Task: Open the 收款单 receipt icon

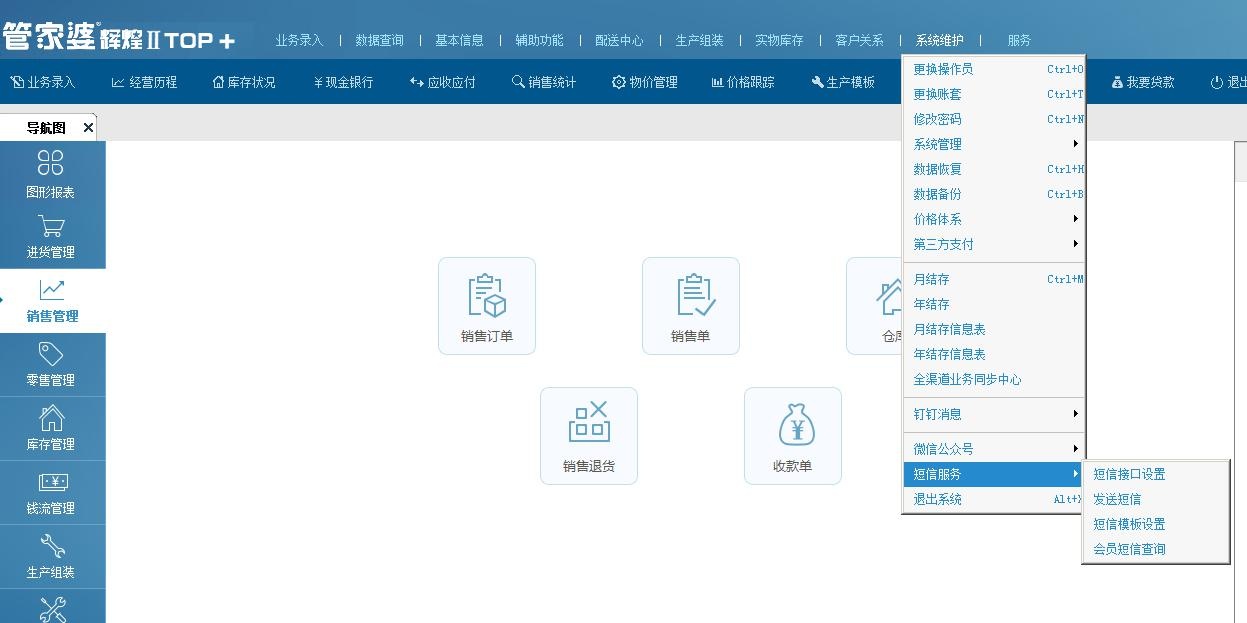Action: click(792, 435)
